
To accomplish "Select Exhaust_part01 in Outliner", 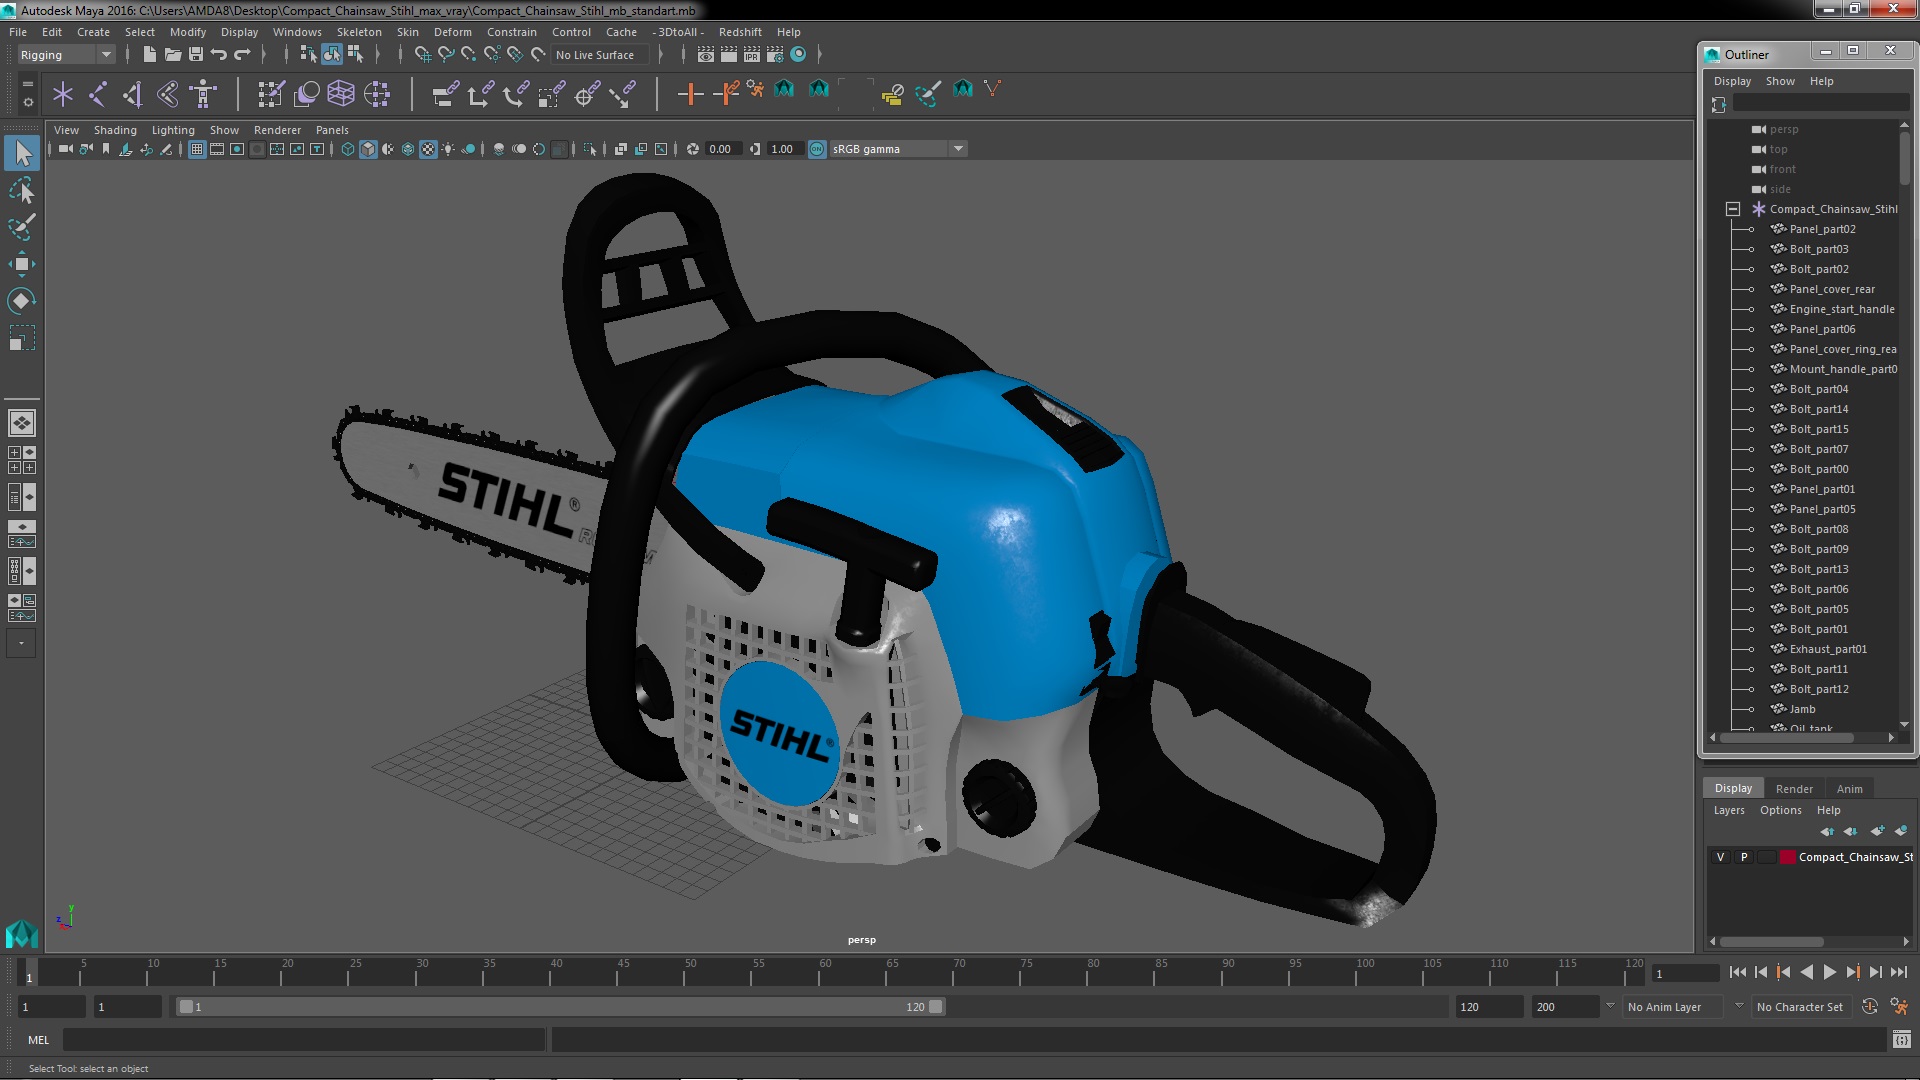I will pos(1828,649).
